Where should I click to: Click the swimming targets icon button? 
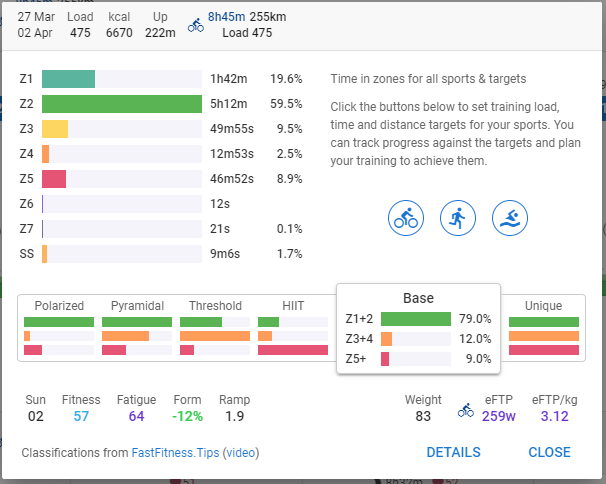[x=510, y=218]
